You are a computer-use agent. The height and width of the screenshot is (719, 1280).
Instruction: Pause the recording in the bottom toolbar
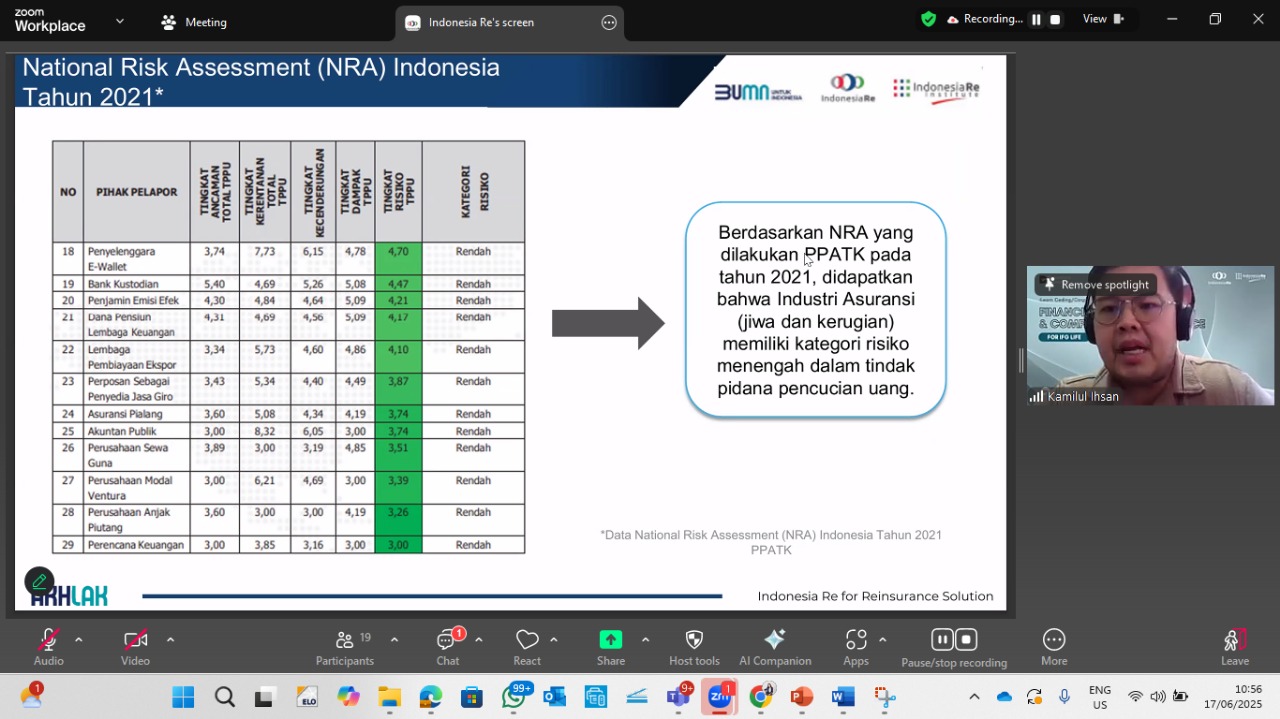(x=942, y=639)
